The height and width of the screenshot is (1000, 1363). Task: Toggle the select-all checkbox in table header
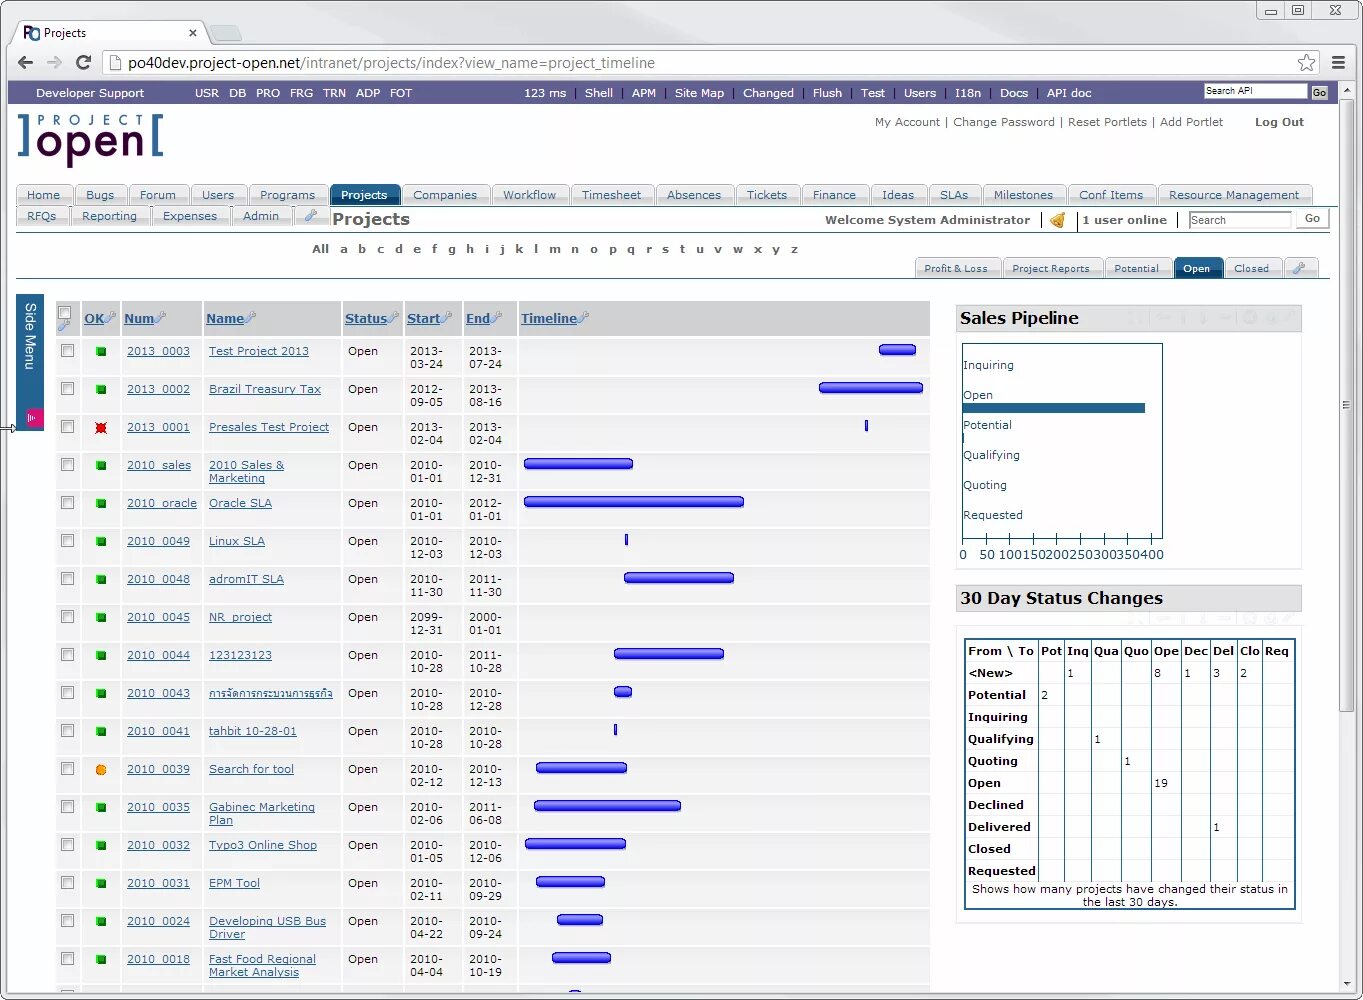click(x=65, y=312)
